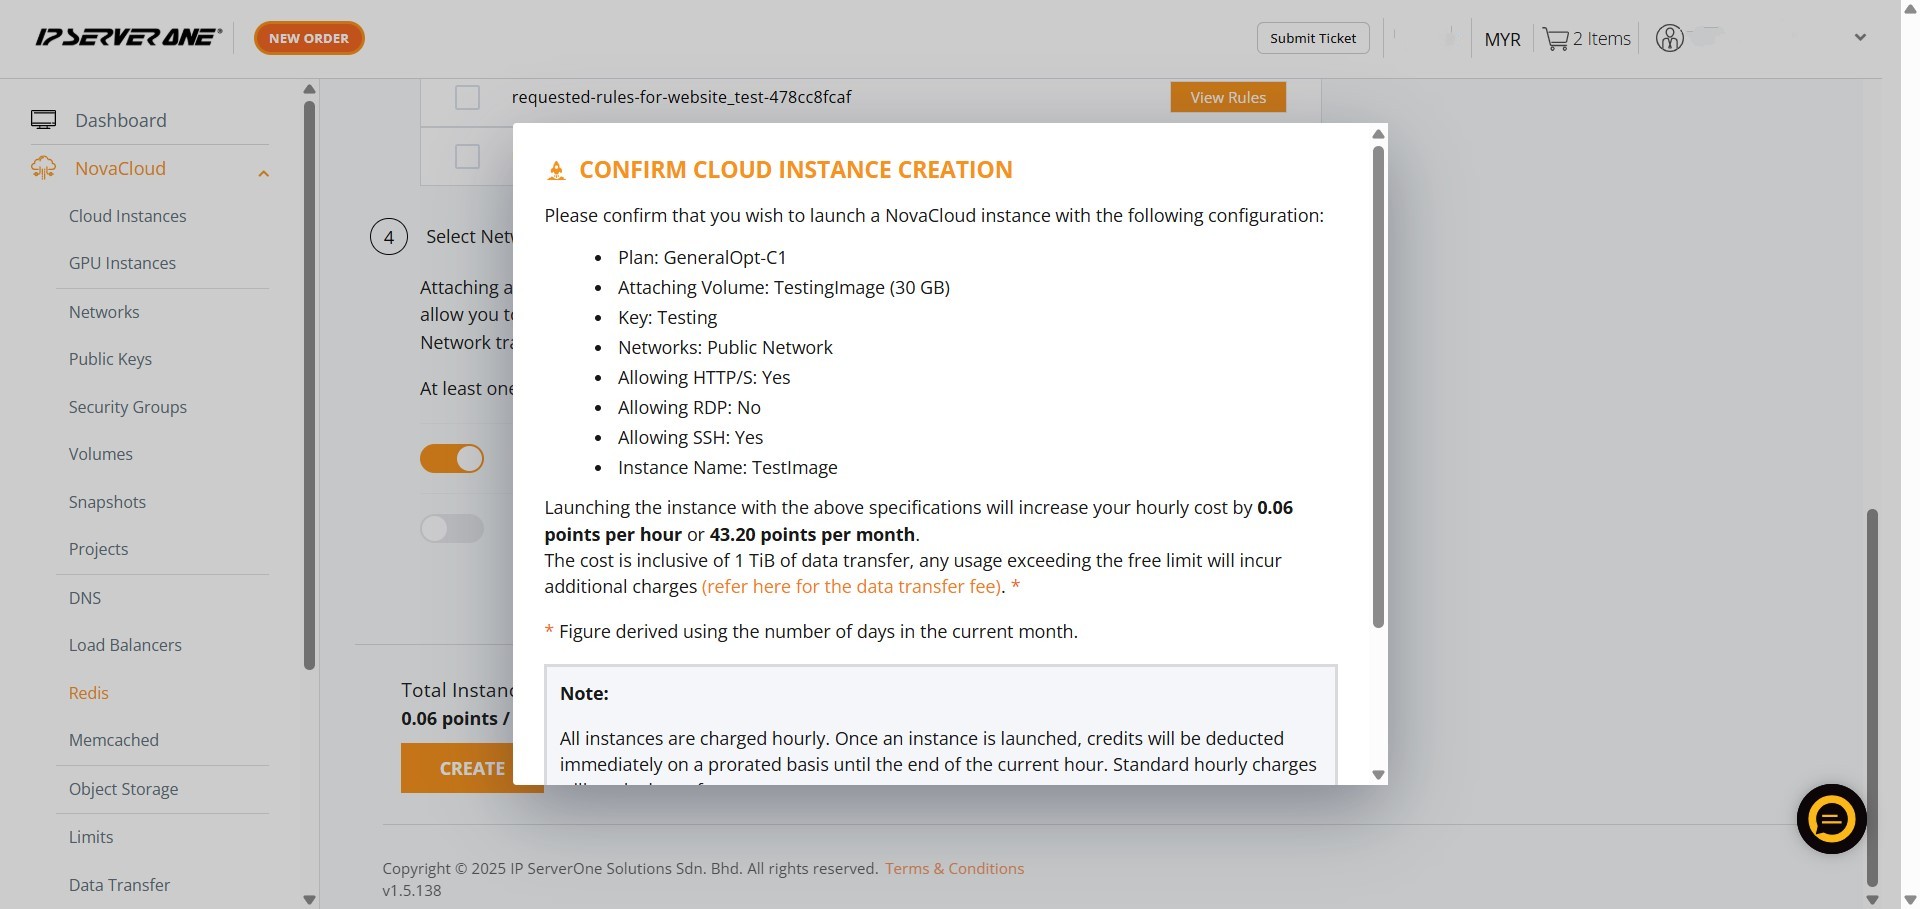1920x909 pixels.
Task: Click the NovaCloud cloud icon
Action: tap(43, 168)
